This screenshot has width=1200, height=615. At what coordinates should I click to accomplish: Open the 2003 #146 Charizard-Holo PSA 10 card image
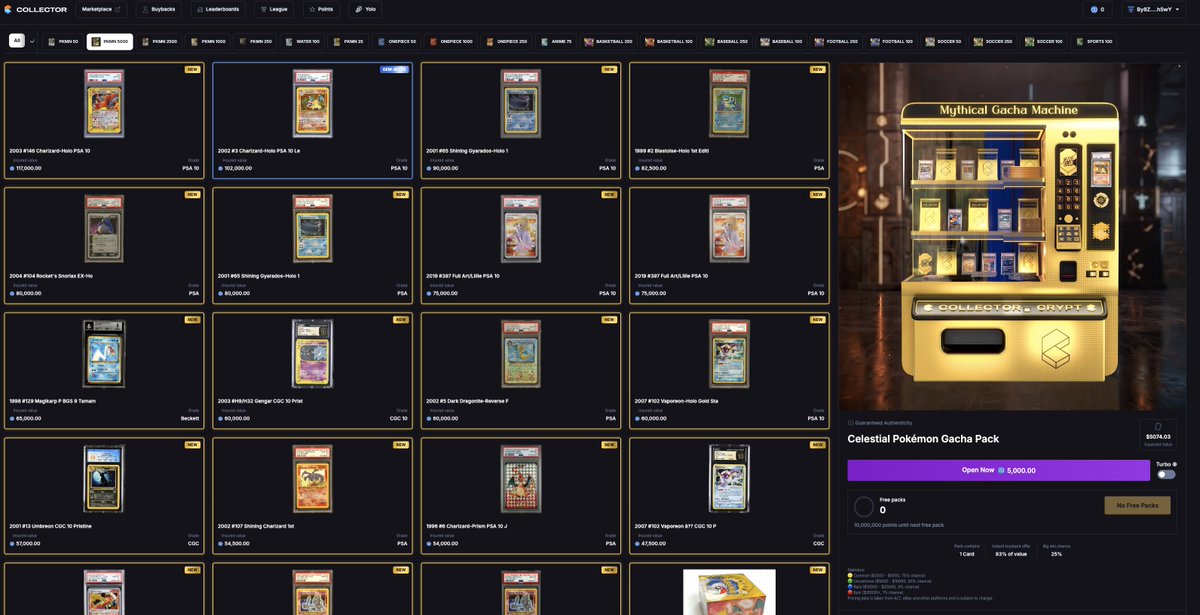click(104, 103)
